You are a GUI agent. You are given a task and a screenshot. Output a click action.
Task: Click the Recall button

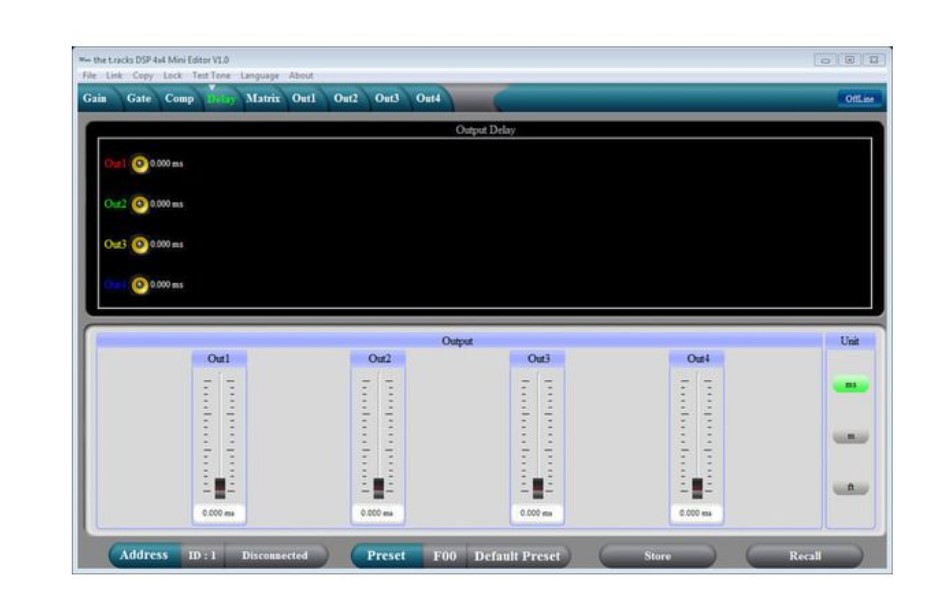tap(805, 556)
